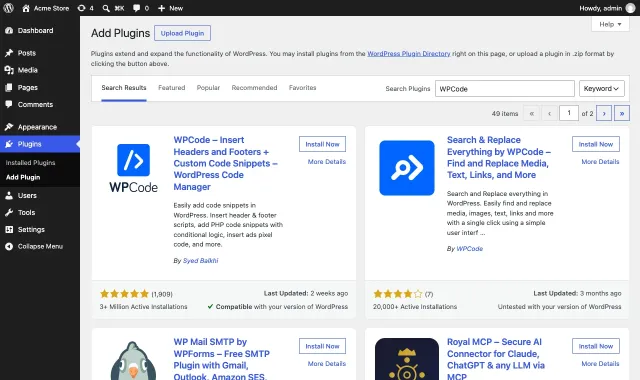Screen dimensions: 640x380
Task: Switch to Favorites tab
Action: (x=302, y=88)
